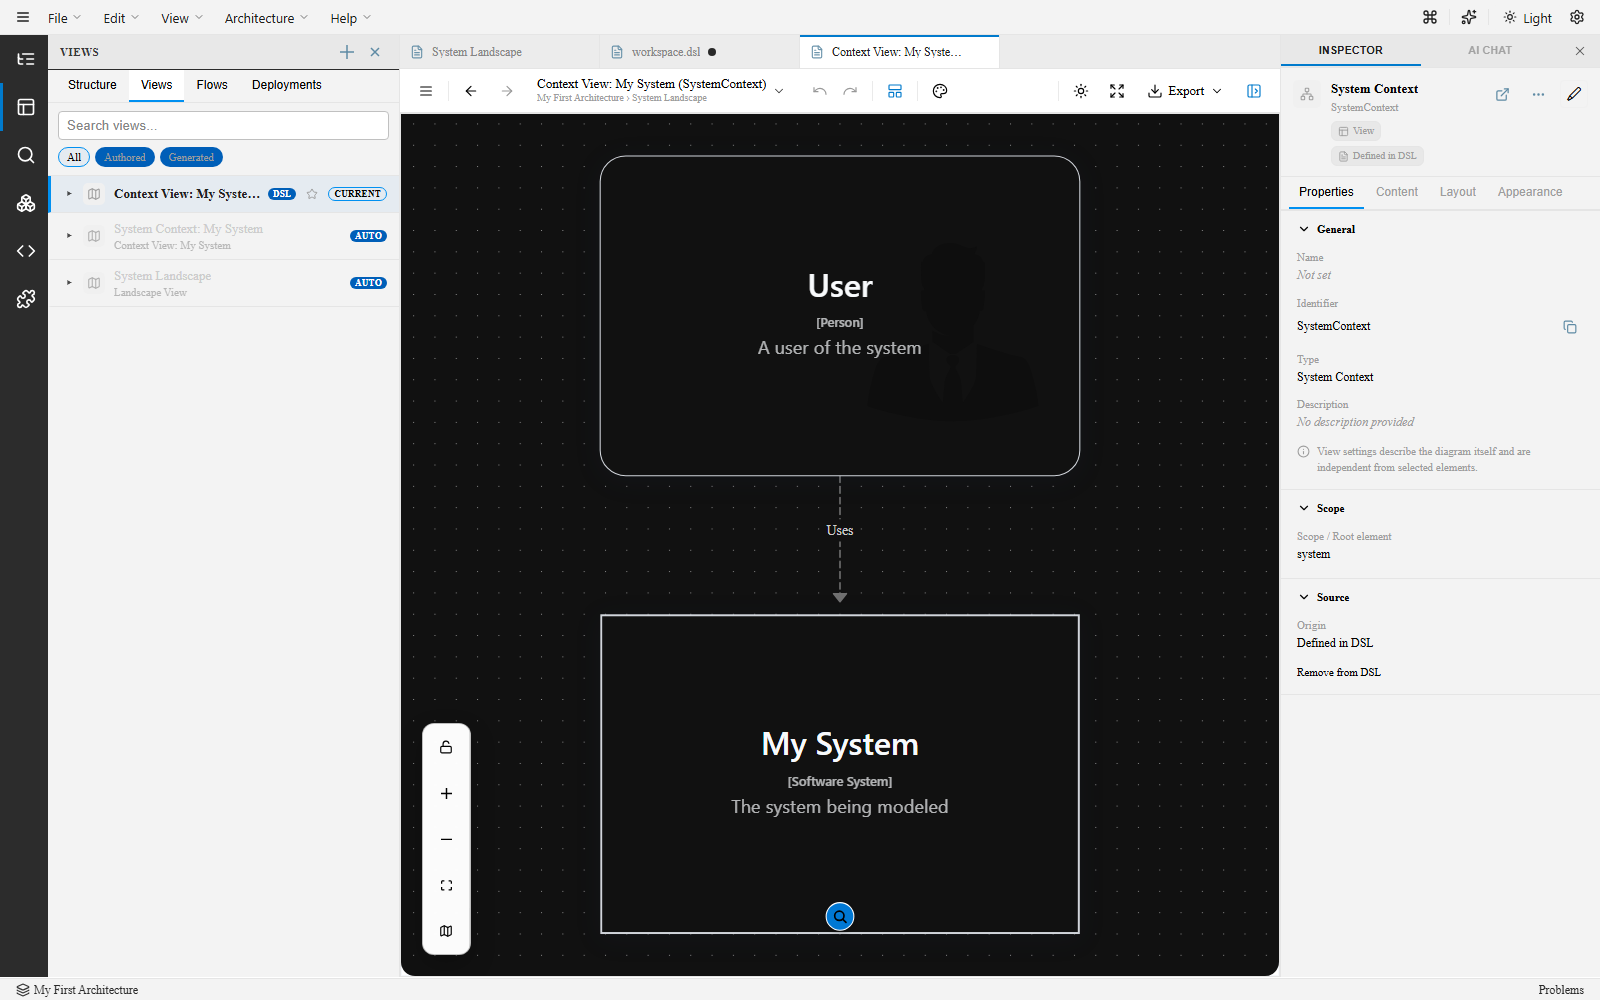Click the Defined in DSL badge
The image size is (1600, 1000).
point(1377,156)
